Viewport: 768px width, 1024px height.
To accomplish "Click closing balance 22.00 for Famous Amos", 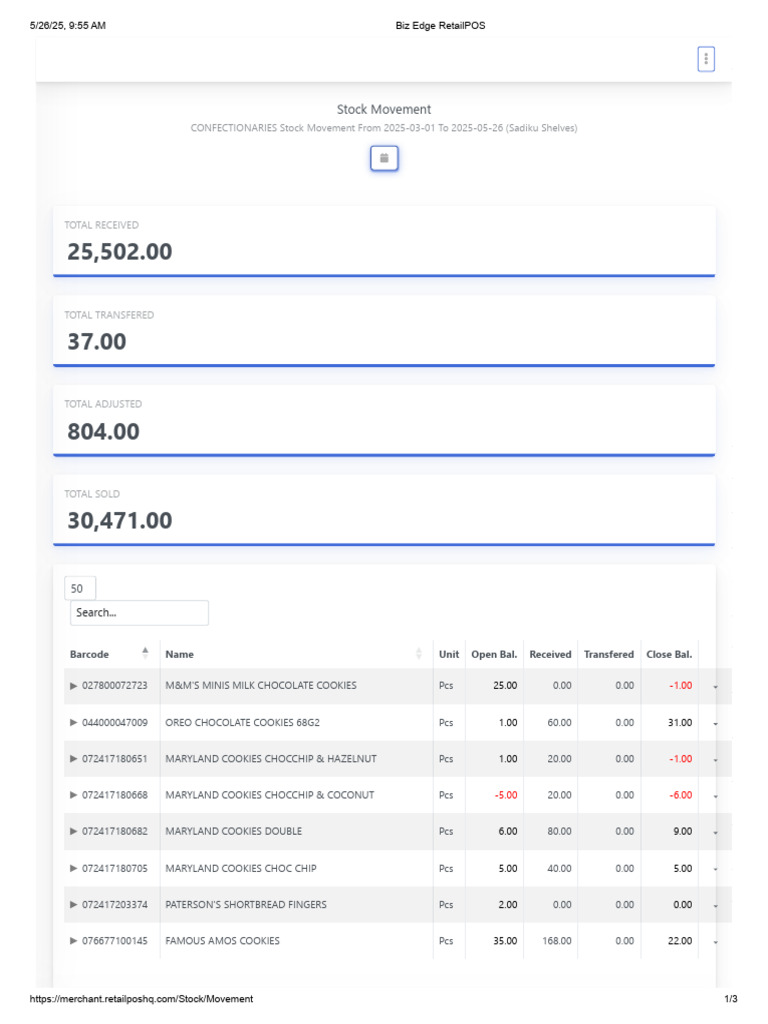I will pos(680,941).
